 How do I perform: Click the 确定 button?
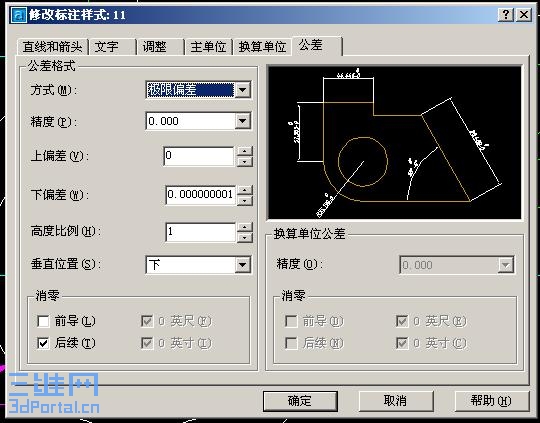(300, 401)
